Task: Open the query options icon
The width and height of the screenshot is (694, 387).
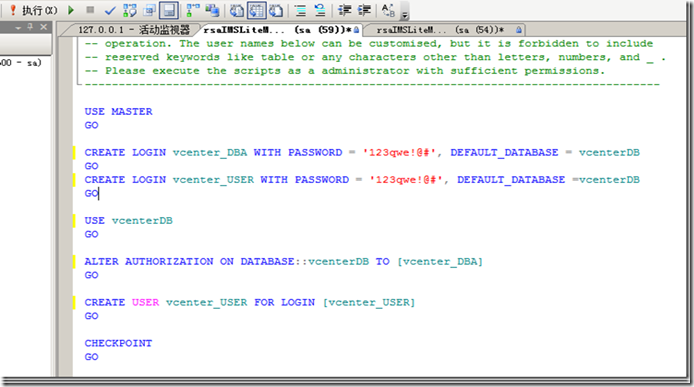Action: pyautogui.click(x=150, y=10)
